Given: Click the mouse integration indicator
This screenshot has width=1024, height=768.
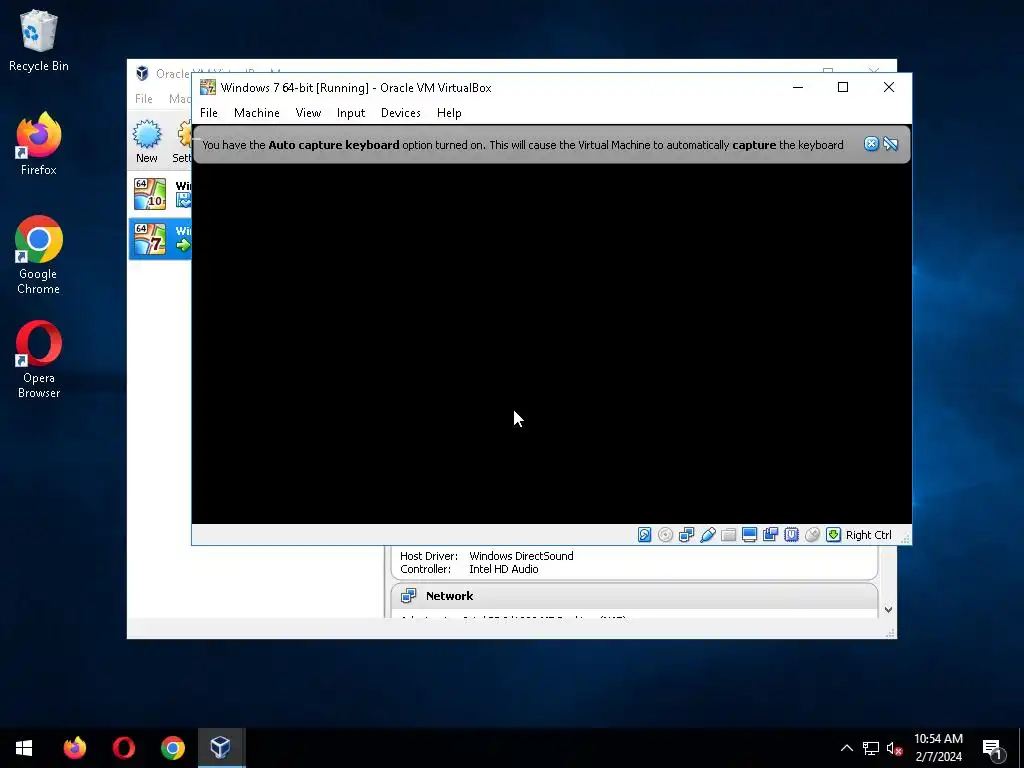Looking at the screenshot, I should pyautogui.click(x=812, y=535).
